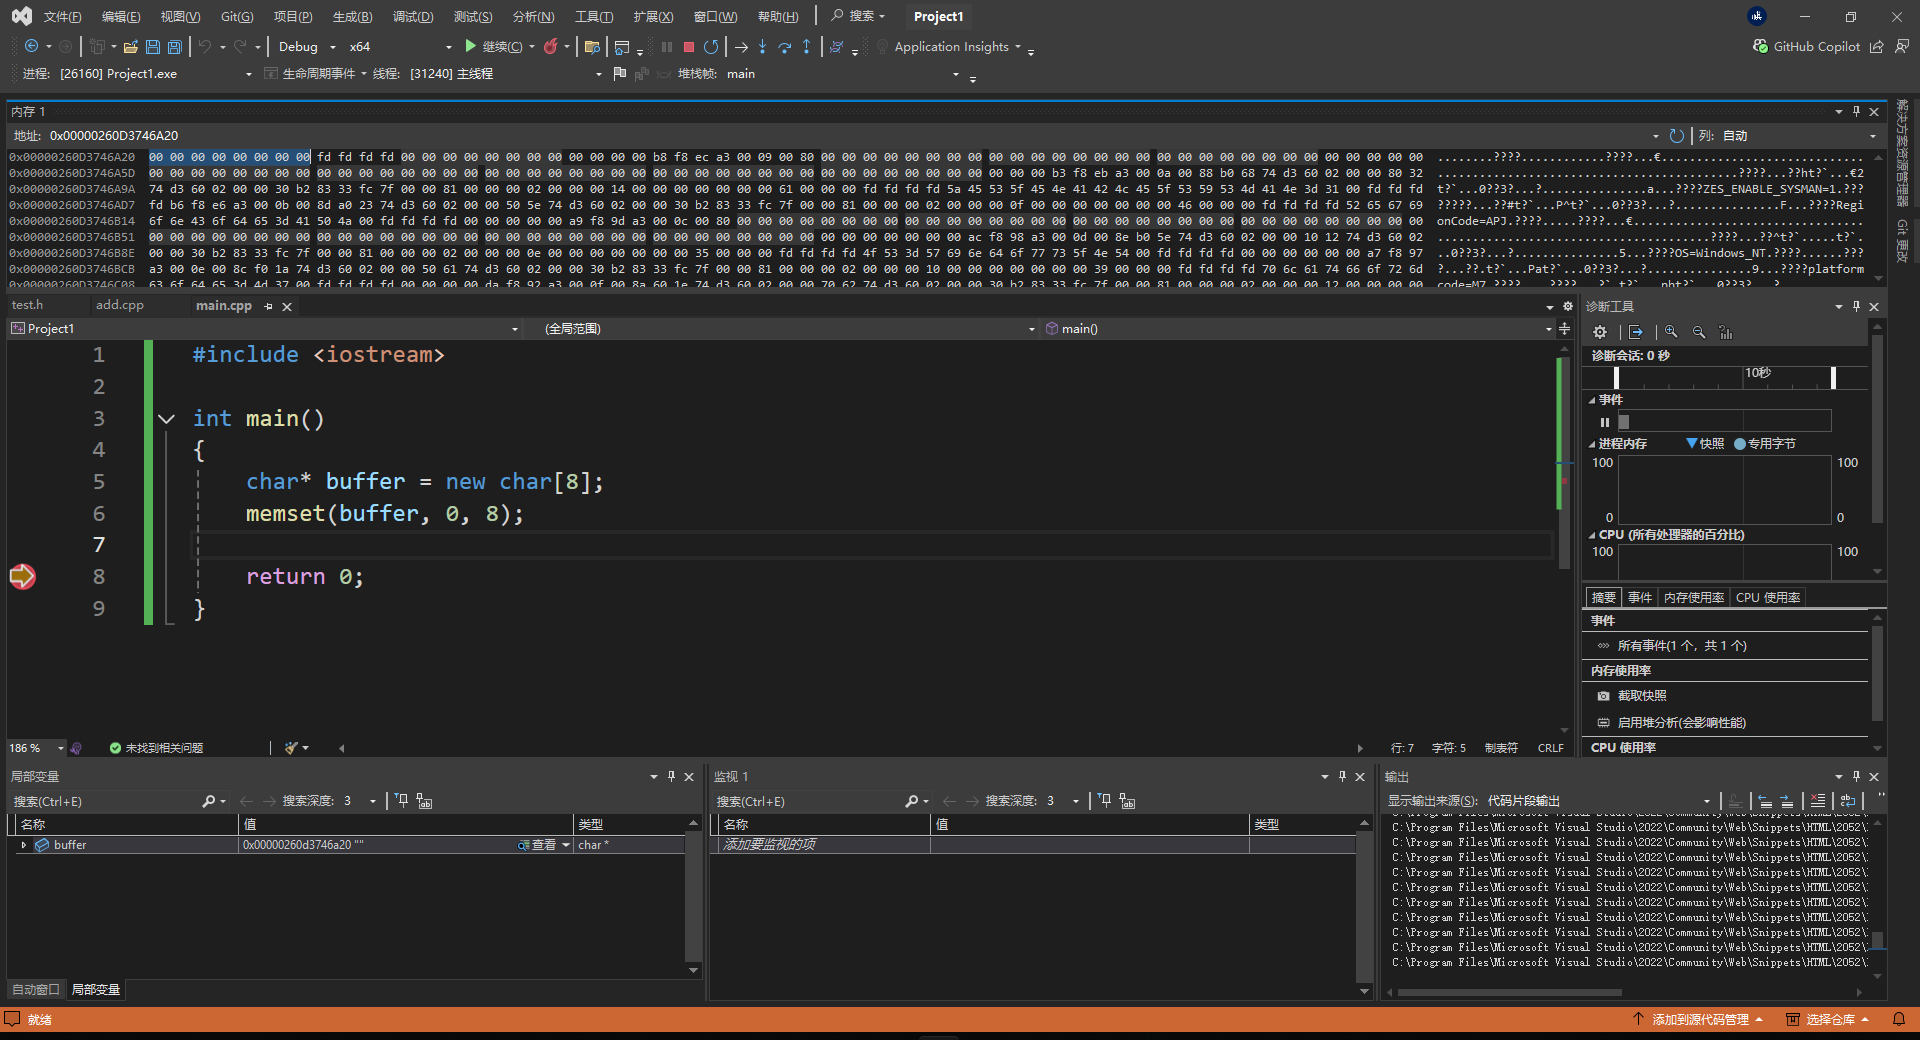
Task: Click the Hot Reload flame icon
Action: pyautogui.click(x=550, y=47)
